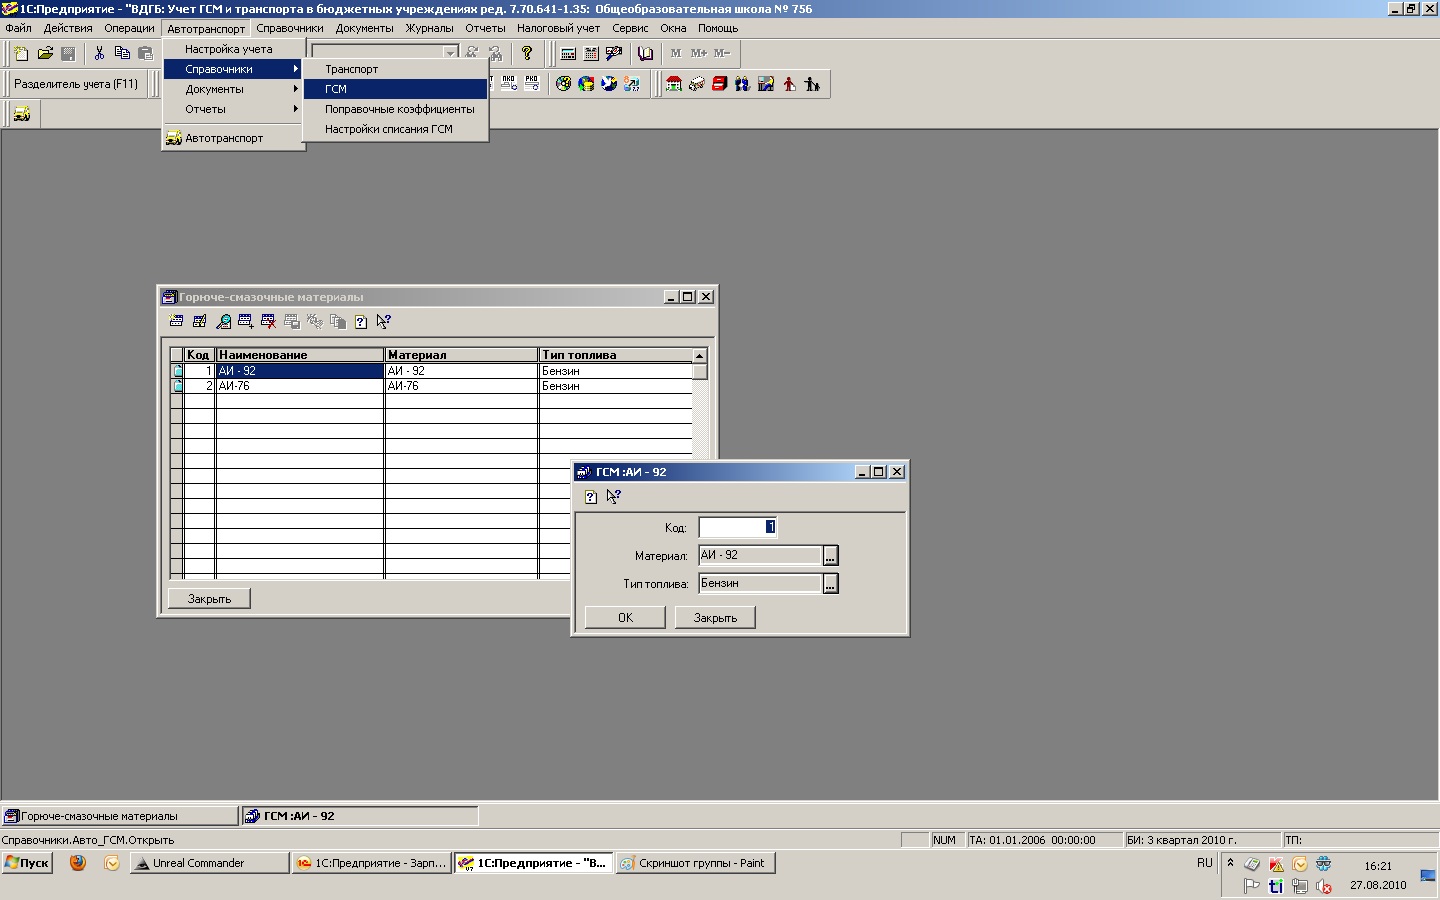1440x900 pixels.
Task: Click the red book toolbar icon
Action: coord(719,84)
